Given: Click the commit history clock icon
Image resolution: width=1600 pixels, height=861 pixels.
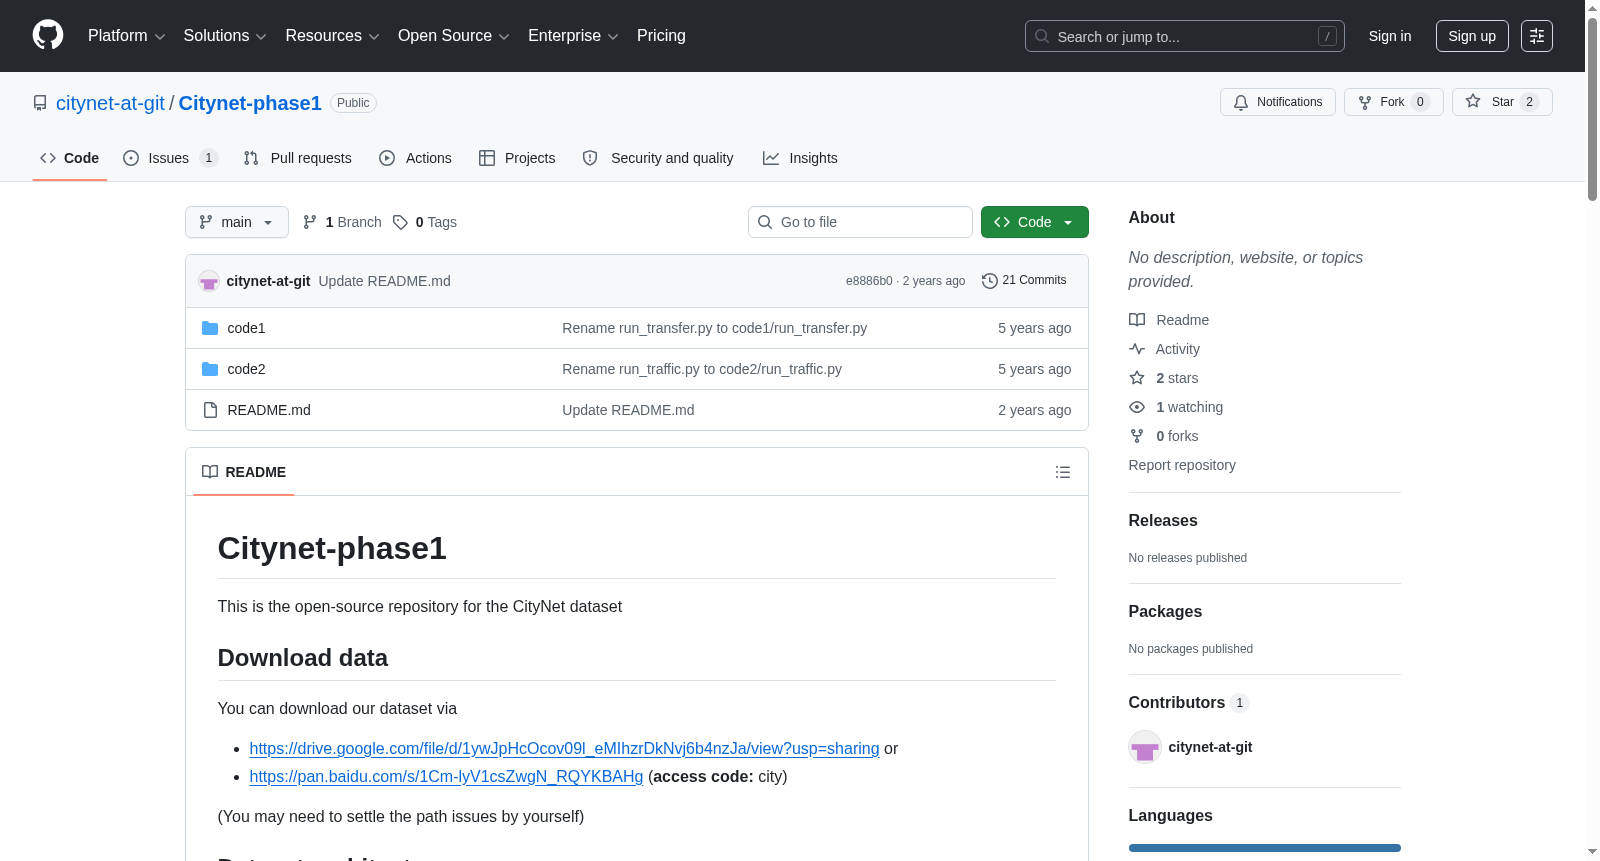Looking at the screenshot, I should pos(990,281).
